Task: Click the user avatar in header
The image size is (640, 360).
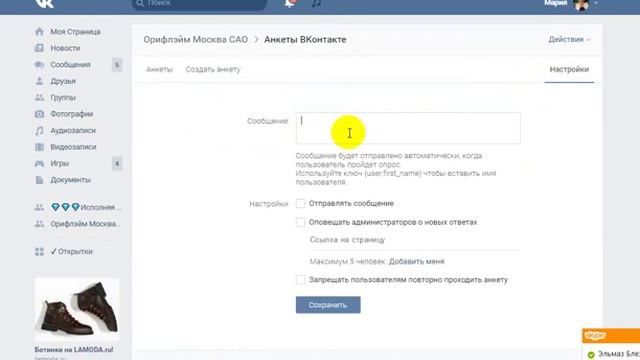Action: (x=581, y=4)
